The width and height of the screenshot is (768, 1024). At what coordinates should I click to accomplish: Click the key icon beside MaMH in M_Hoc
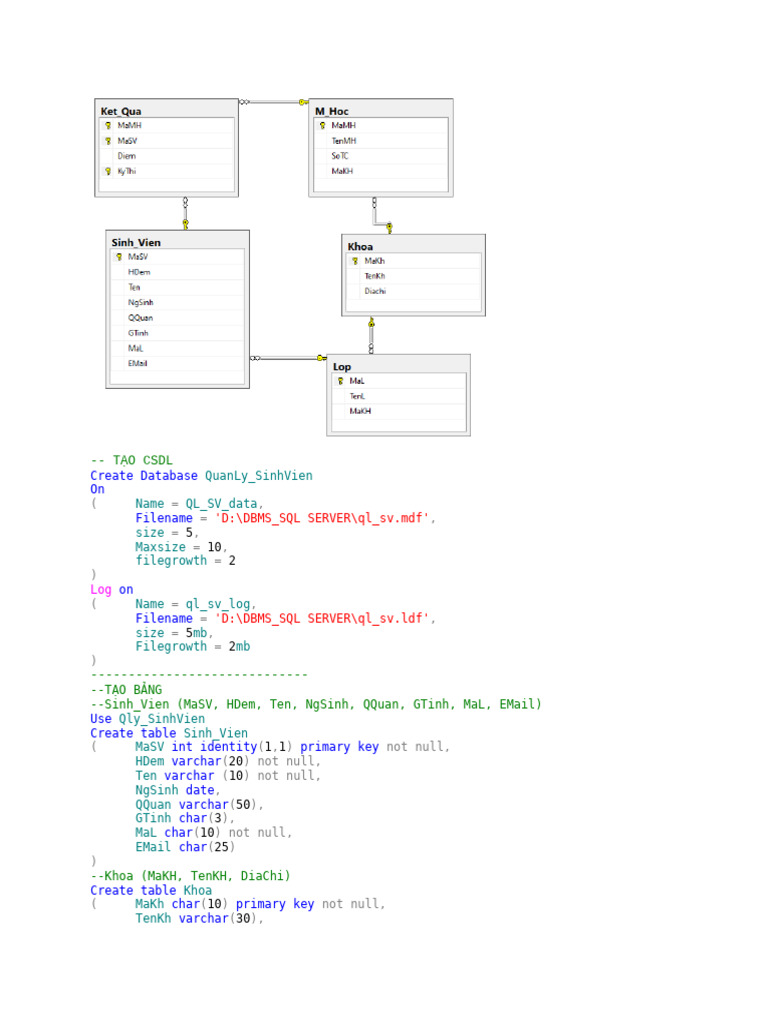[x=323, y=125]
